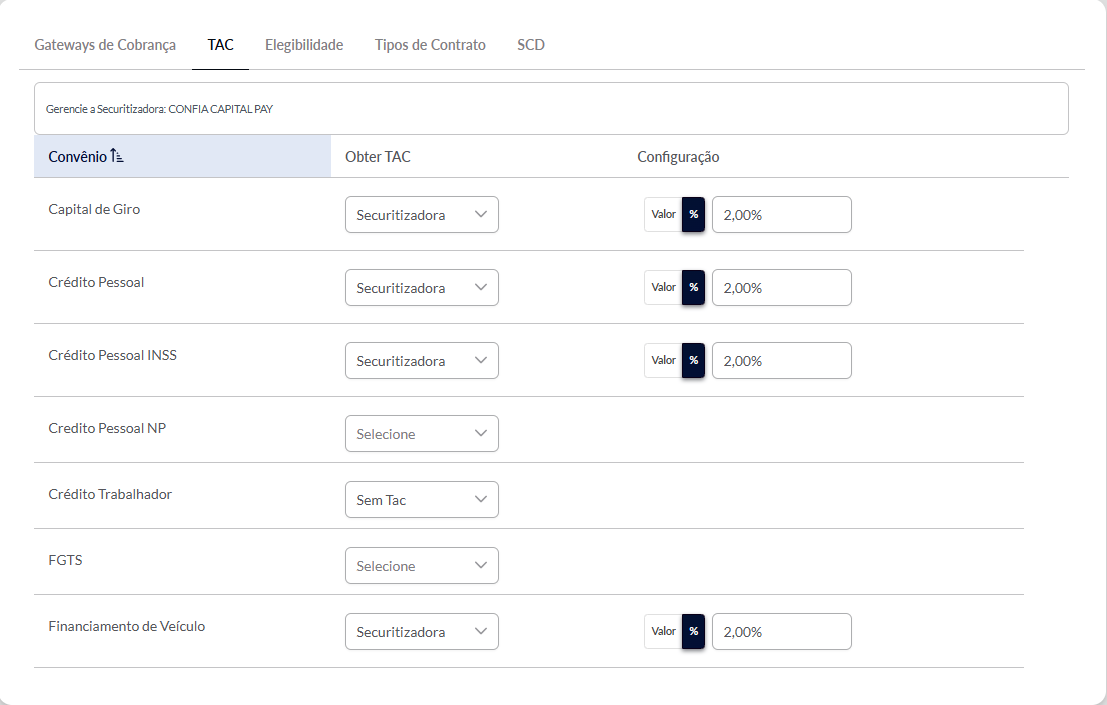Click the Crédito Trabalhador row label

click(110, 495)
